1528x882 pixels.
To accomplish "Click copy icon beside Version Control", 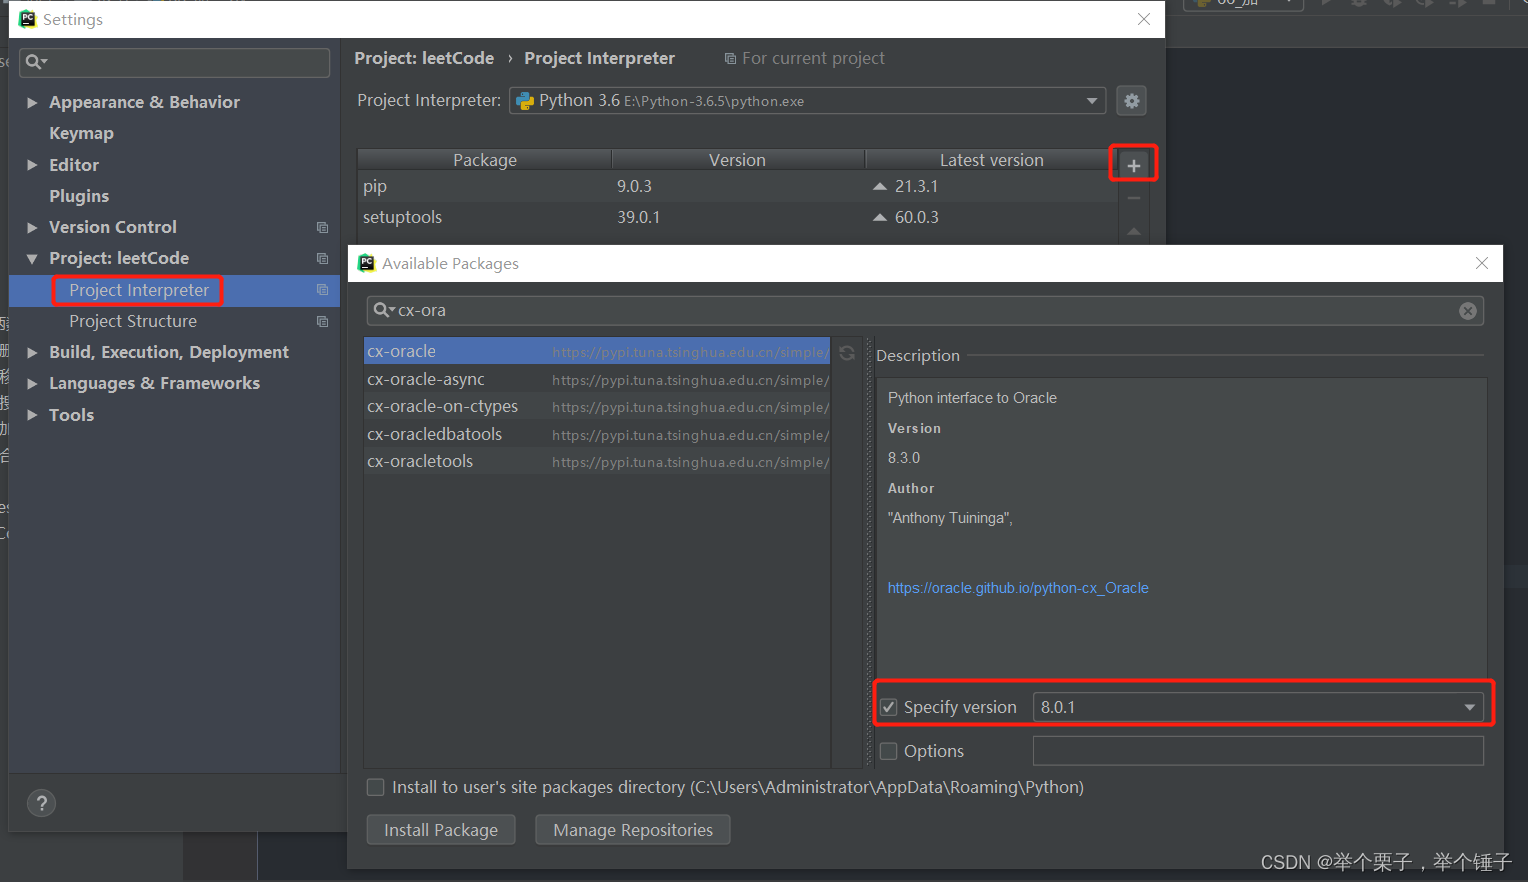I will pos(322,228).
